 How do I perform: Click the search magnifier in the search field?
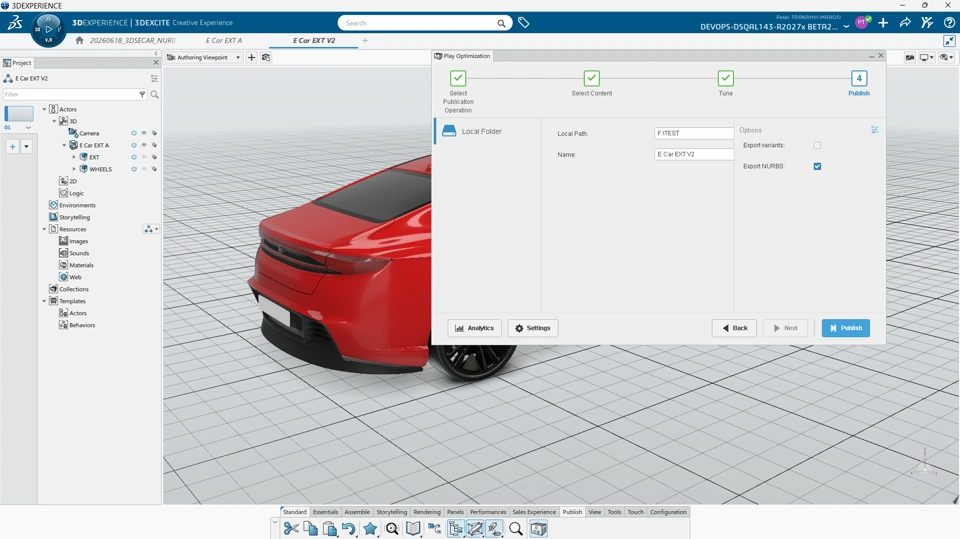click(501, 23)
